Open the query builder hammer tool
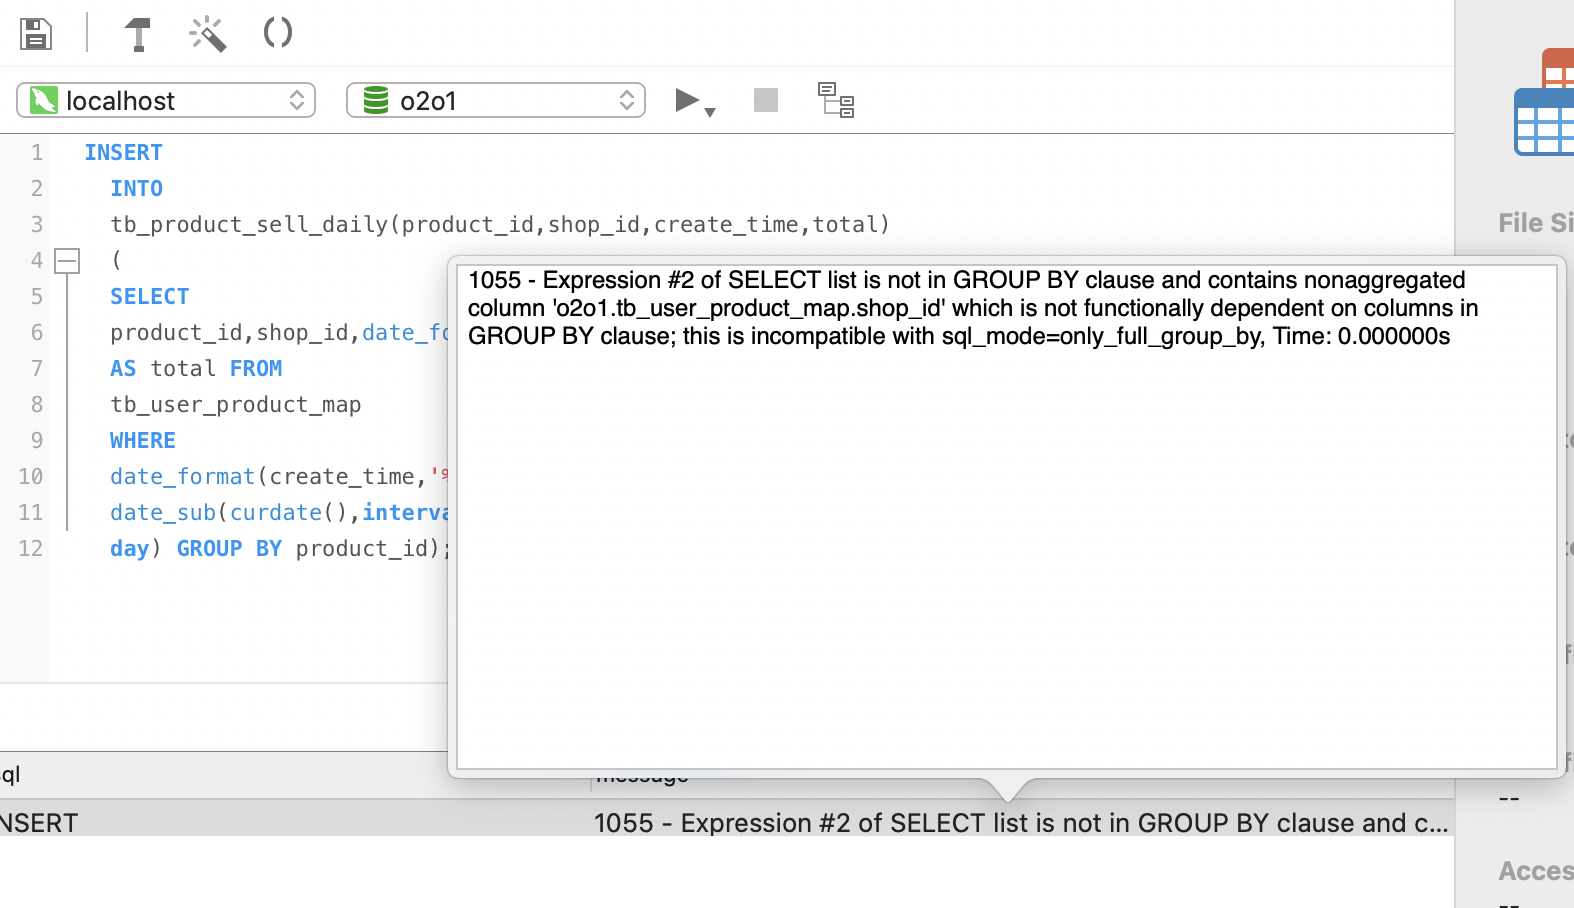Viewport: 1574px width, 908px height. click(138, 33)
